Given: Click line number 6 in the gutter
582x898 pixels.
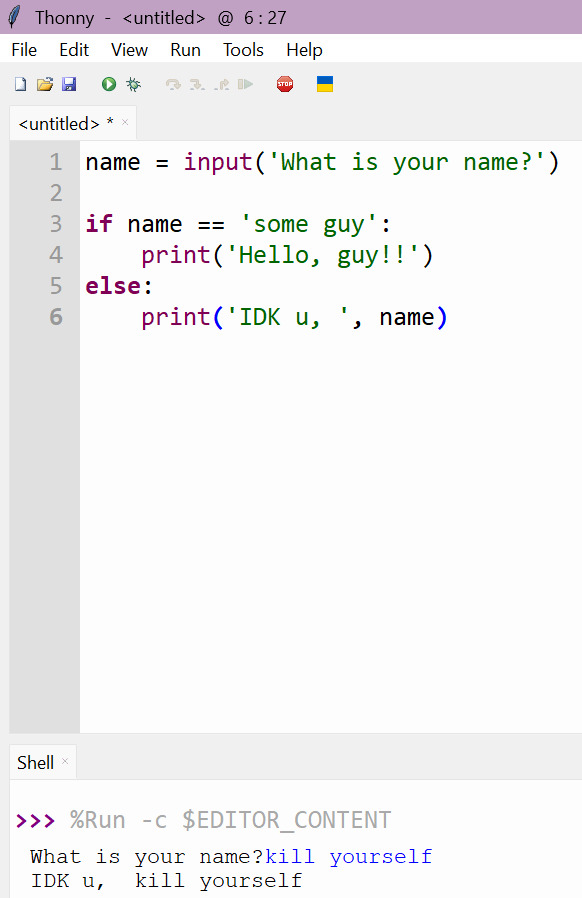Looking at the screenshot, I should pos(56,317).
